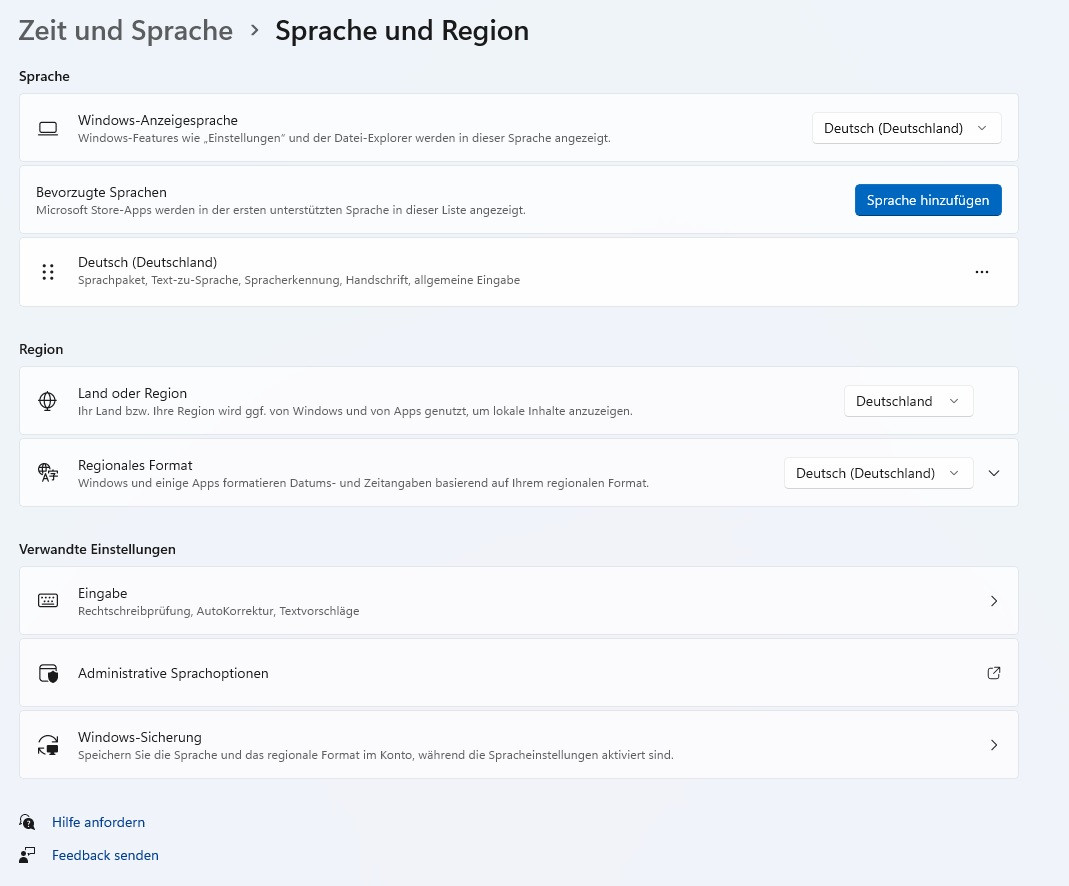The image size is (1069, 886).
Task: Click the keyboard icon beside Eingabe
Action: click(x=47, y=601)
